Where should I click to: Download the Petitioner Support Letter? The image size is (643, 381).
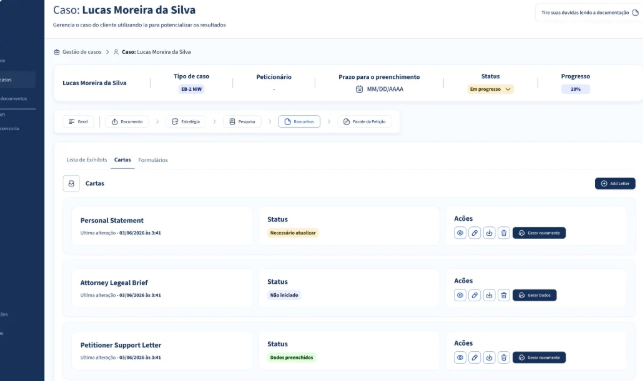(x=489, y=358)
